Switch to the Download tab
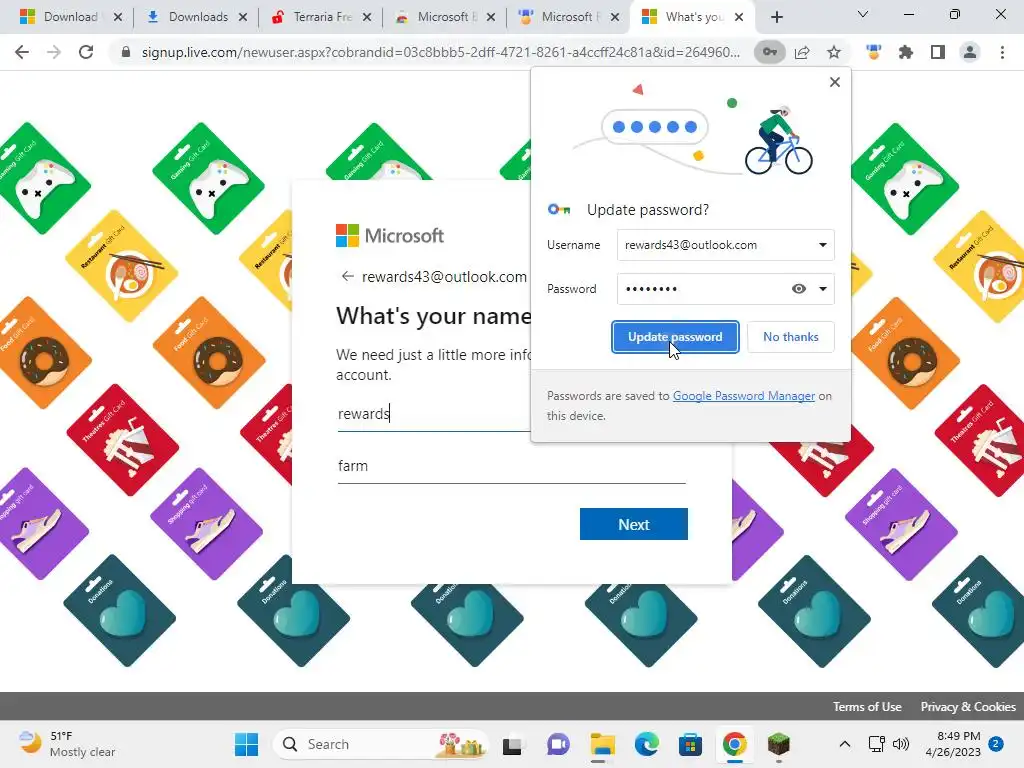Screen dimensions: 1024x768 coord(71,17)
